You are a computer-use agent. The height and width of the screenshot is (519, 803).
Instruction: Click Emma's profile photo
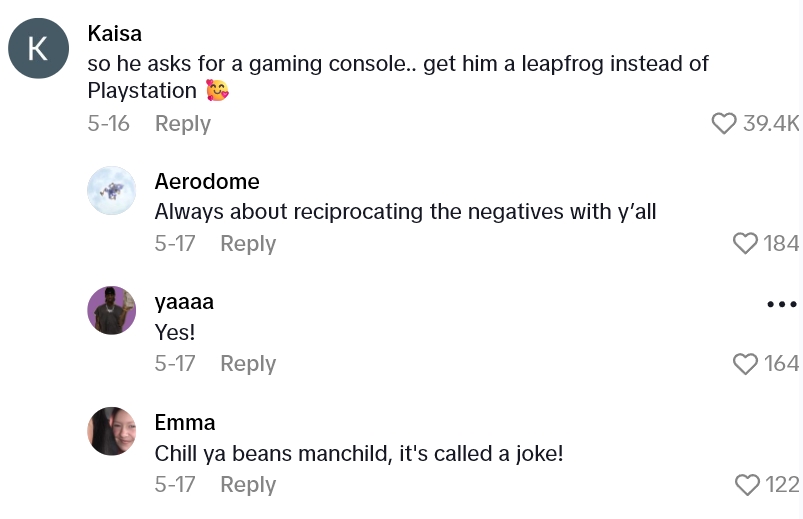point(111,431)
